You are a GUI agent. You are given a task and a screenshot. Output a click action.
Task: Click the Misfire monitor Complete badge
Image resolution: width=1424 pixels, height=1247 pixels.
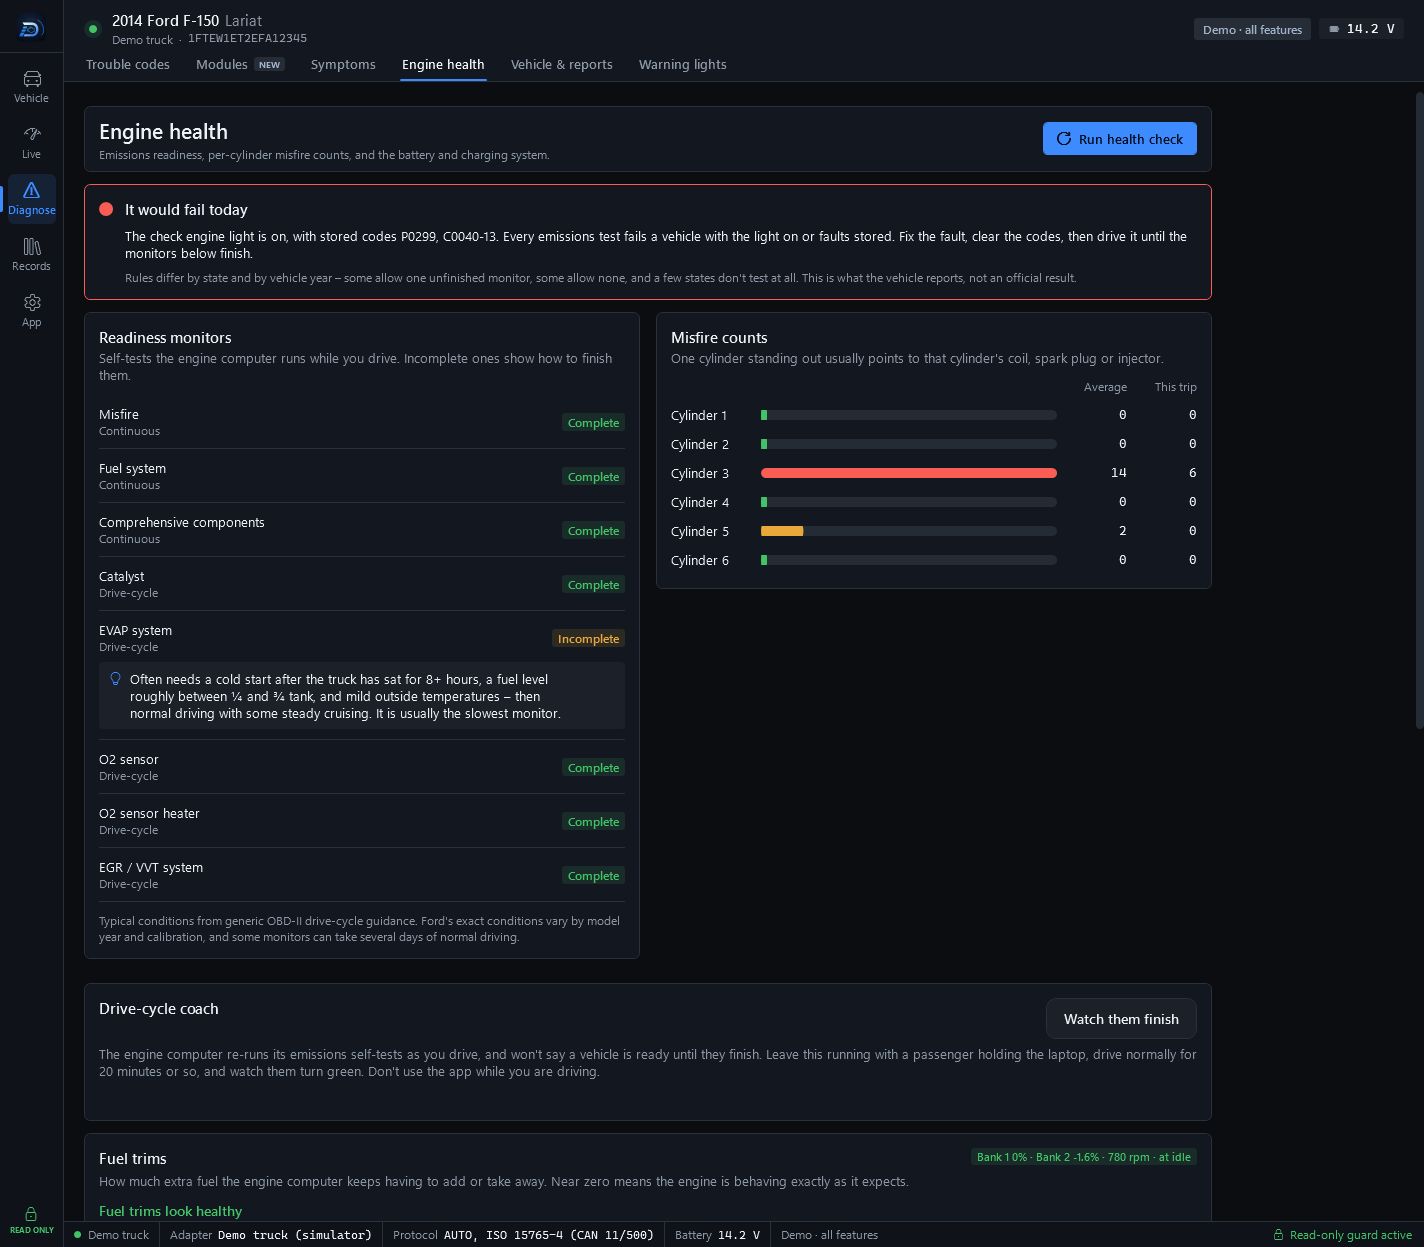593,423
